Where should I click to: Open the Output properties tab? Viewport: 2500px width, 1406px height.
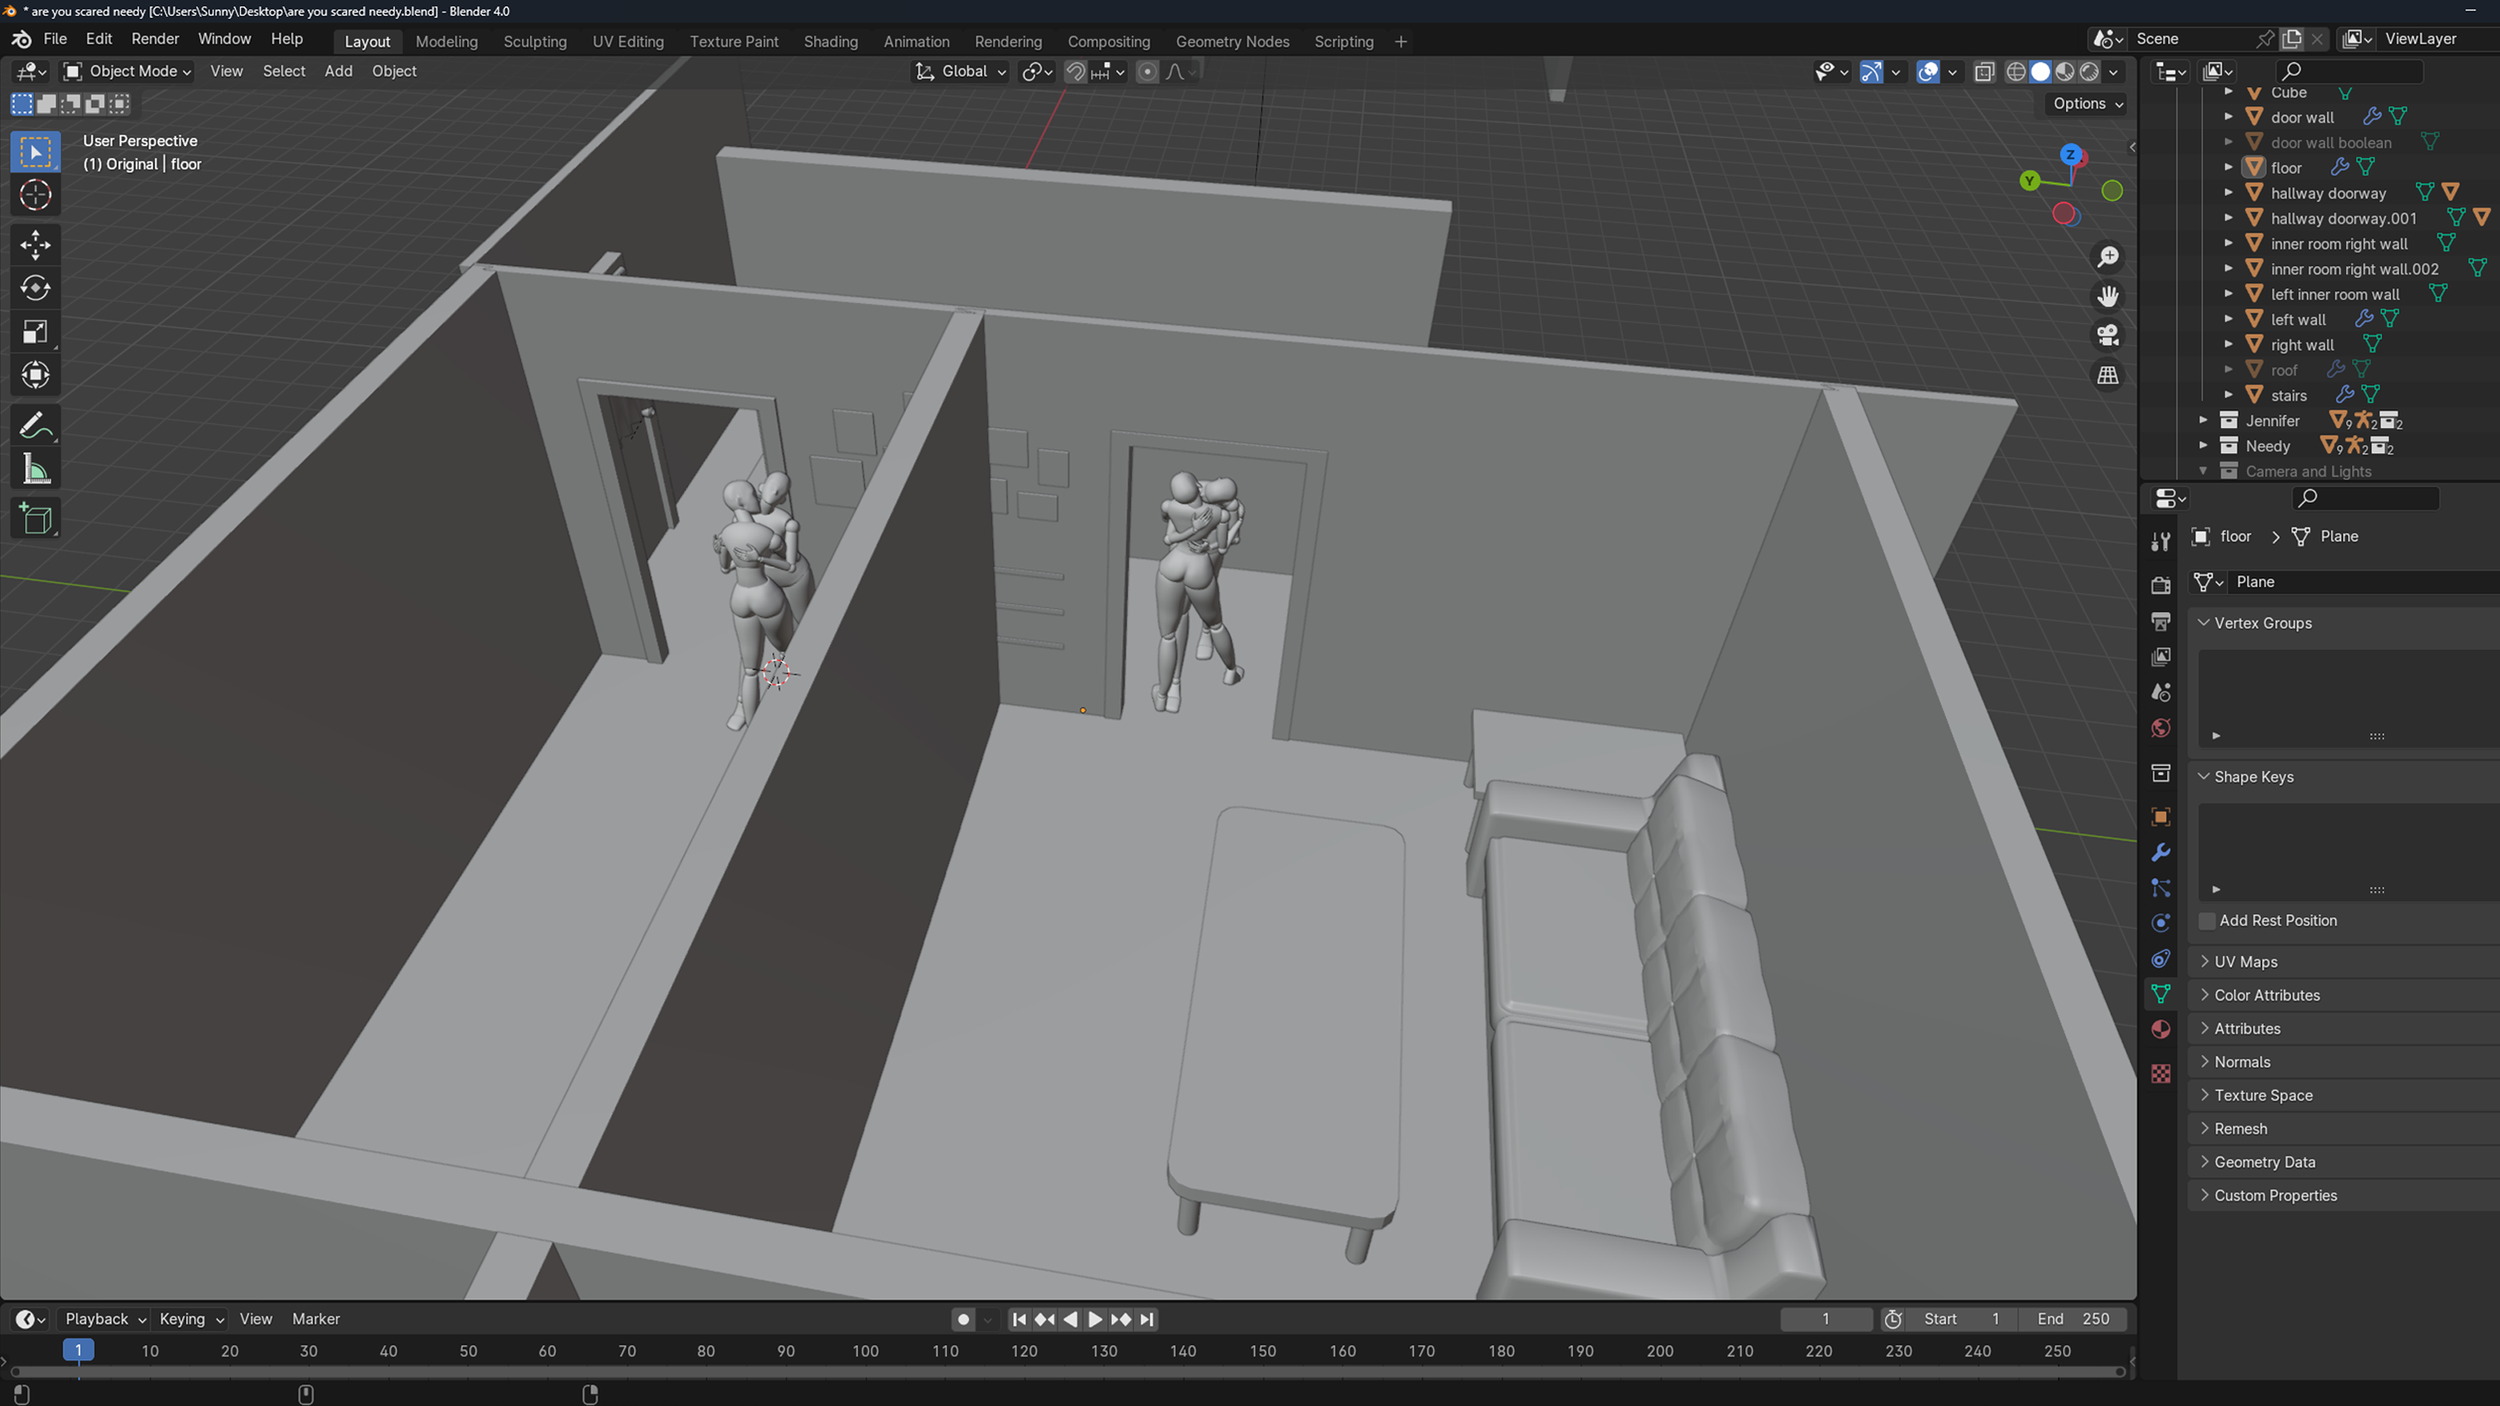click(2161, 621)
